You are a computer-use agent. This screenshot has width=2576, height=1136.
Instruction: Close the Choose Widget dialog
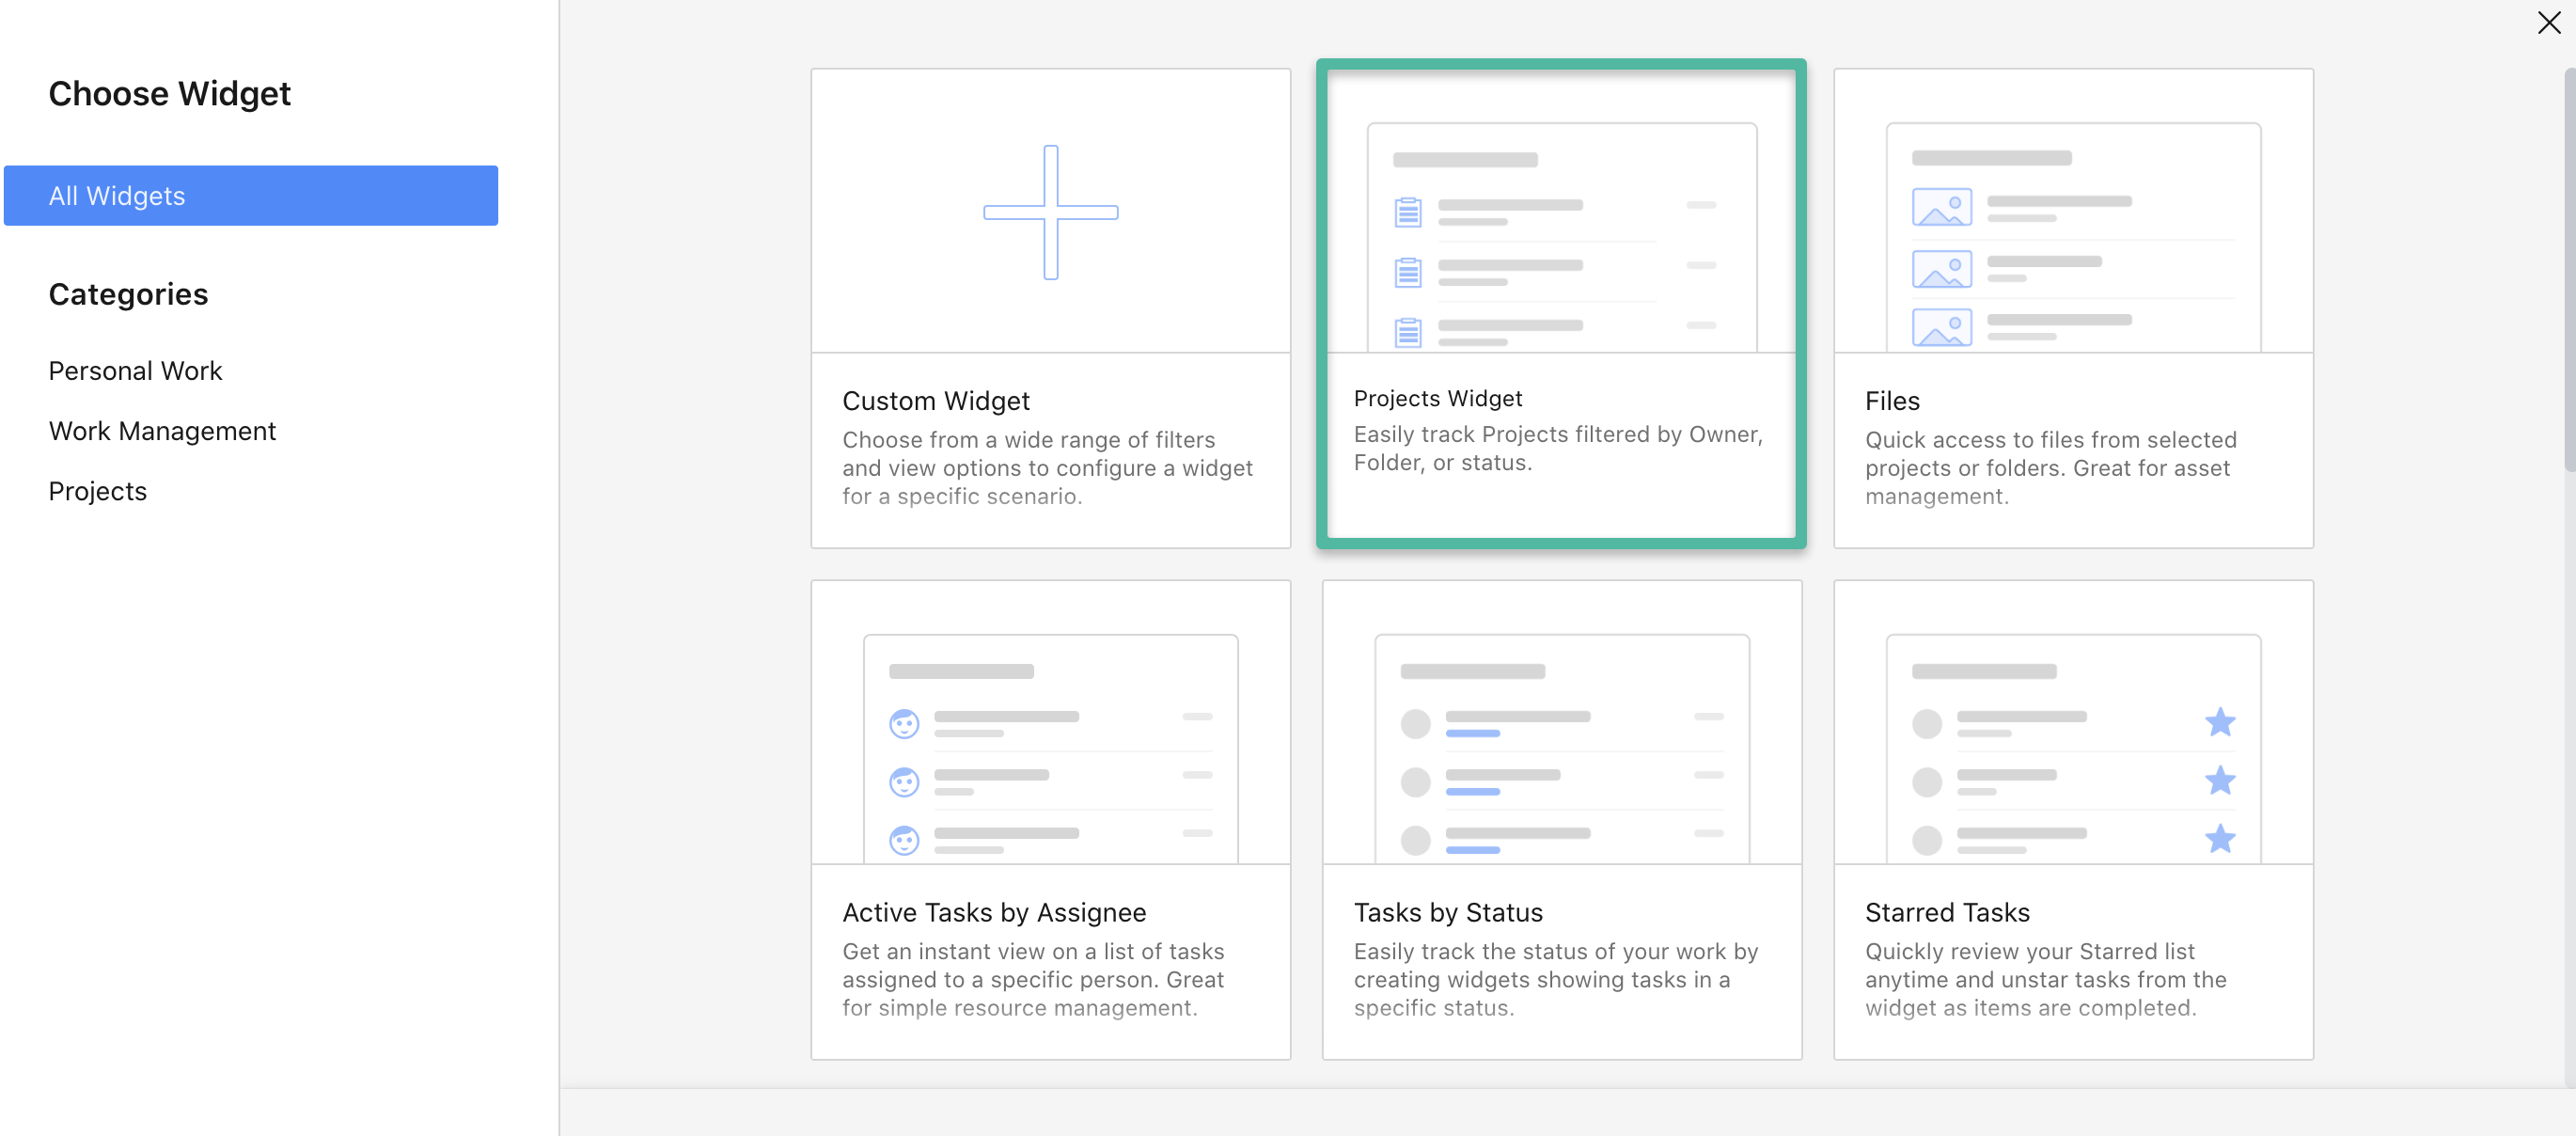[x=2548, y=23]
